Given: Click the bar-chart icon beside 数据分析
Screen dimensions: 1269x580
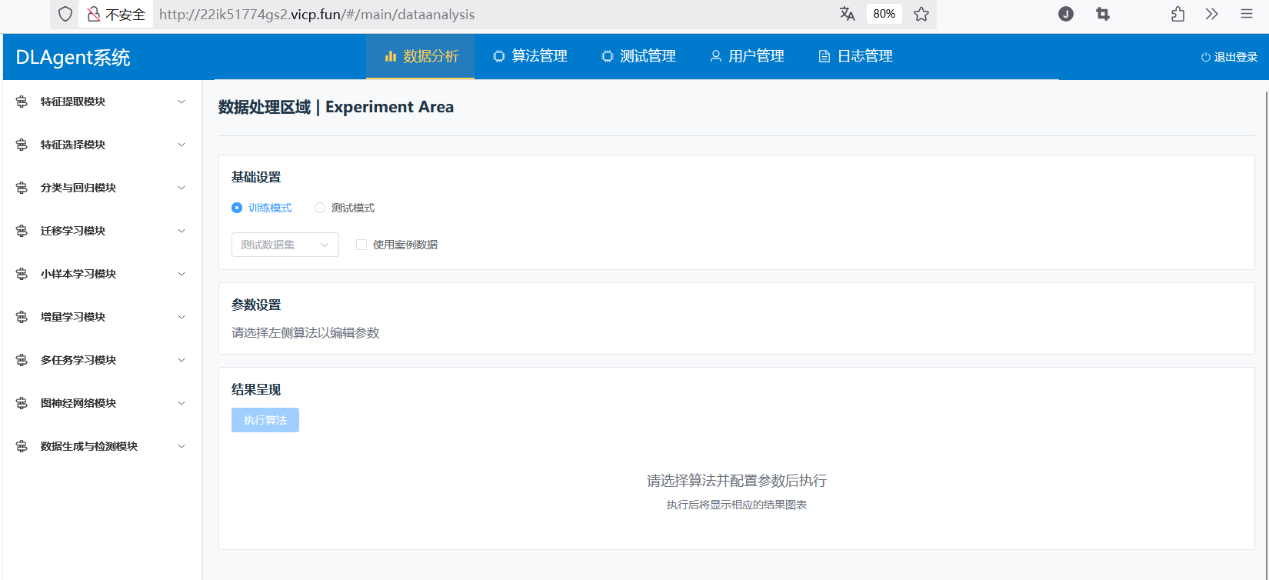Looking at the screenshot, I should 390,56.
